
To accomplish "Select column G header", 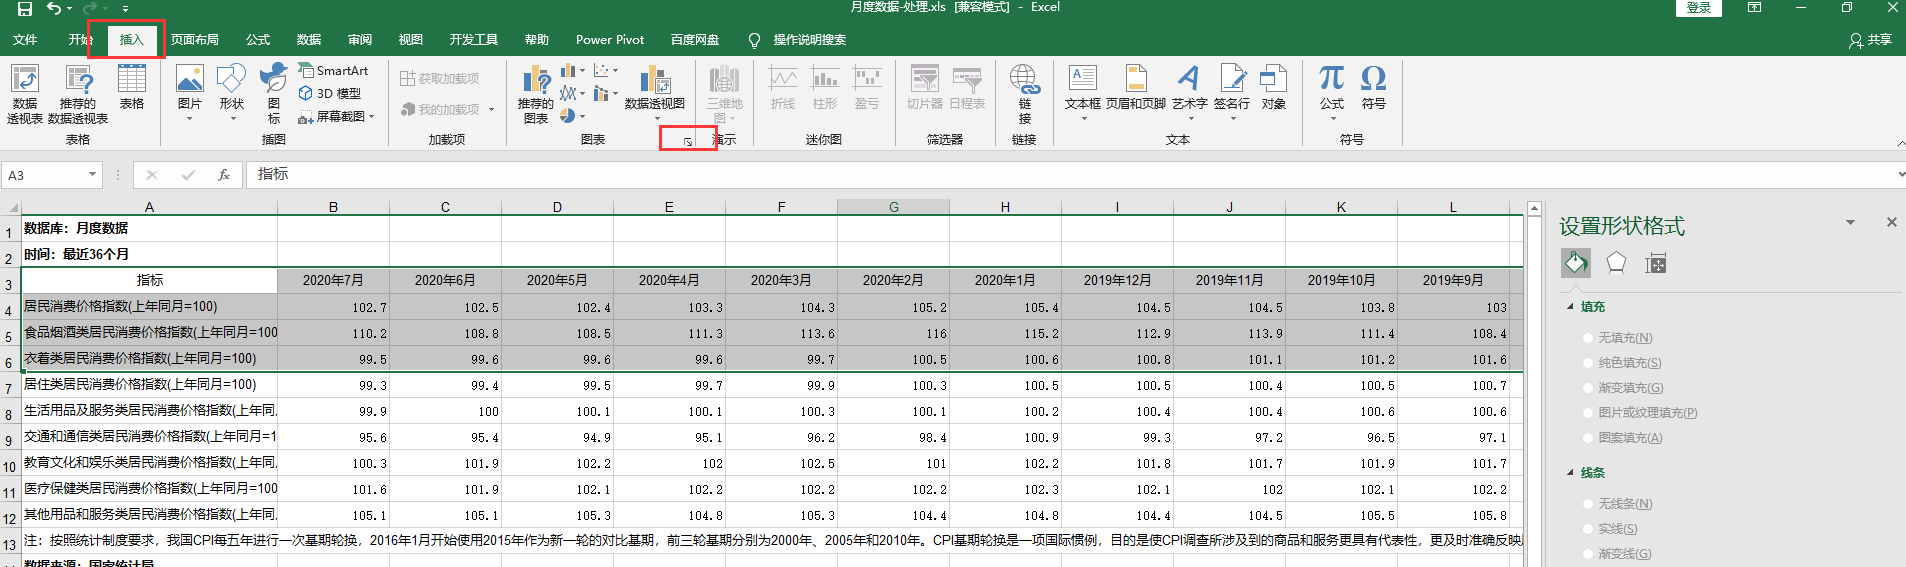I will click(x=894, y=207).
